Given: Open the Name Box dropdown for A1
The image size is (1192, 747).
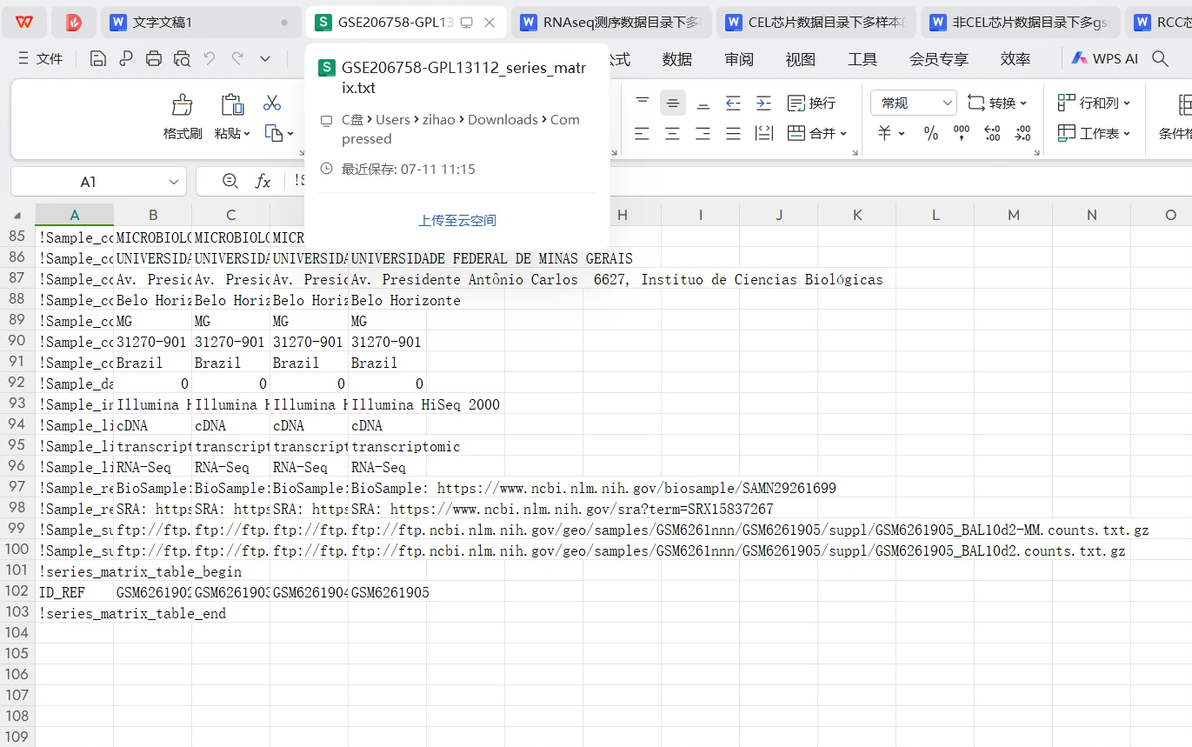Looking at the screenshot, I should tap(173, 182).
